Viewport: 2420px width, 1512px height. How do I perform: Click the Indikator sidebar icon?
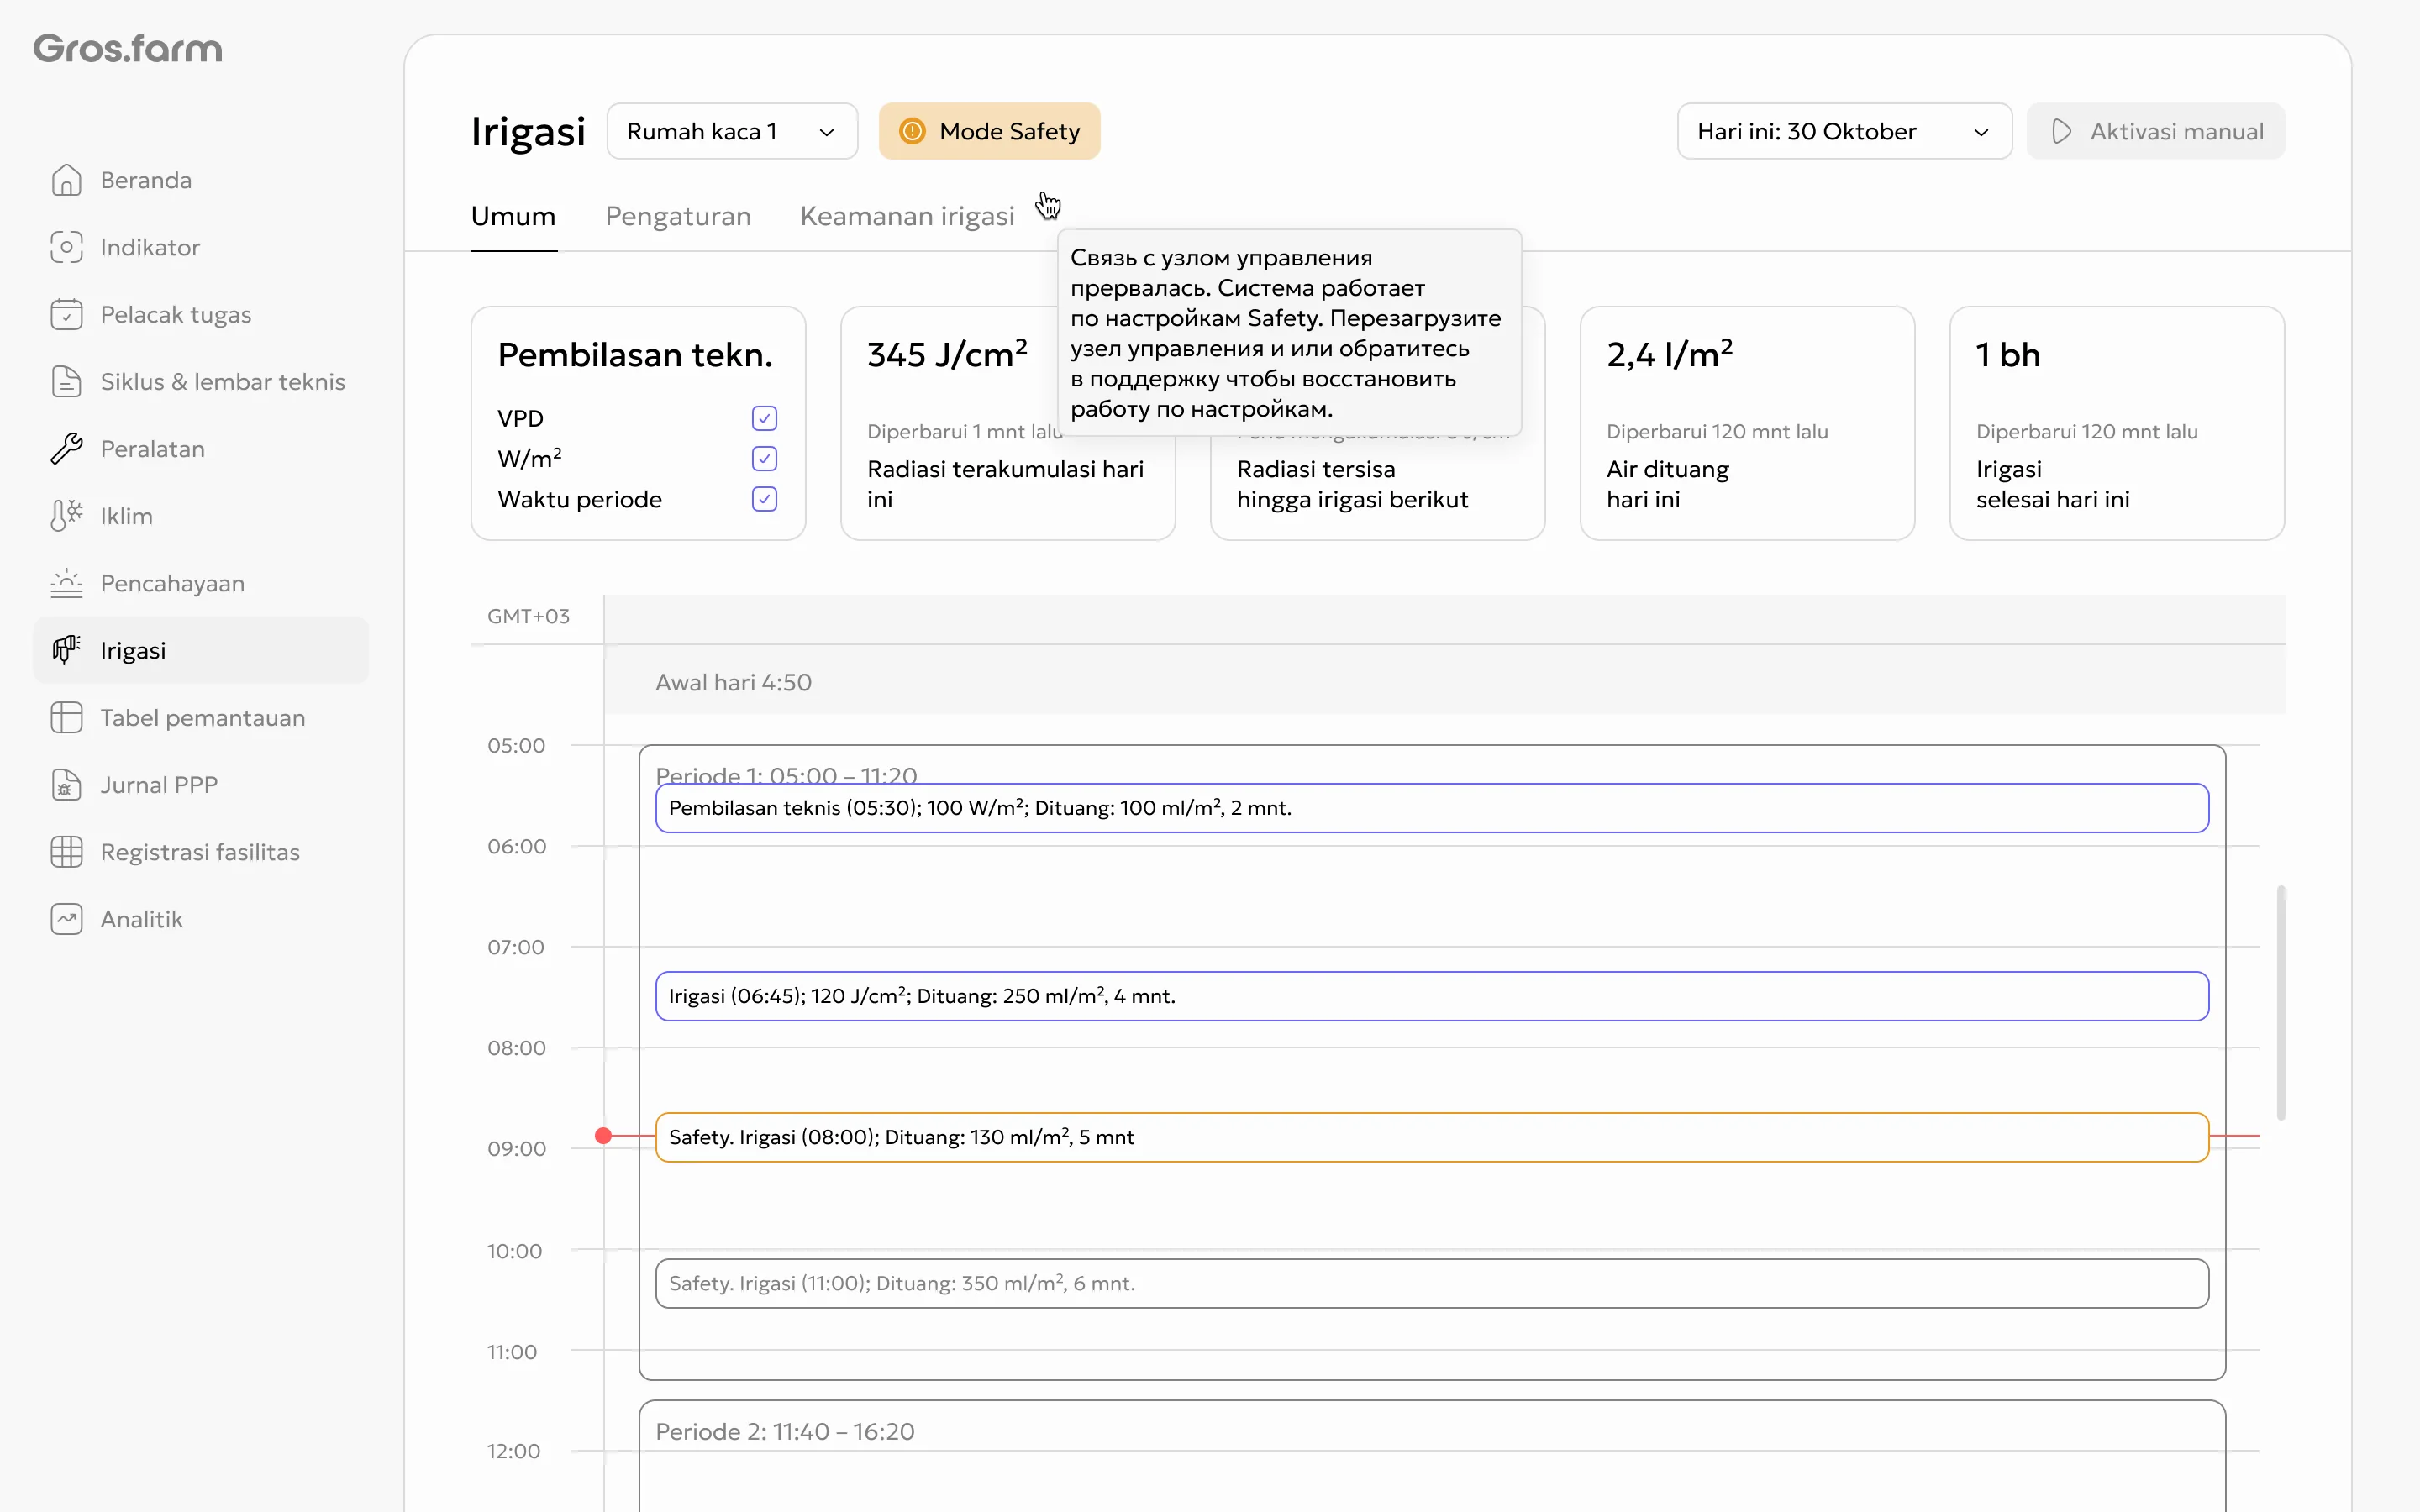(66, 247)
